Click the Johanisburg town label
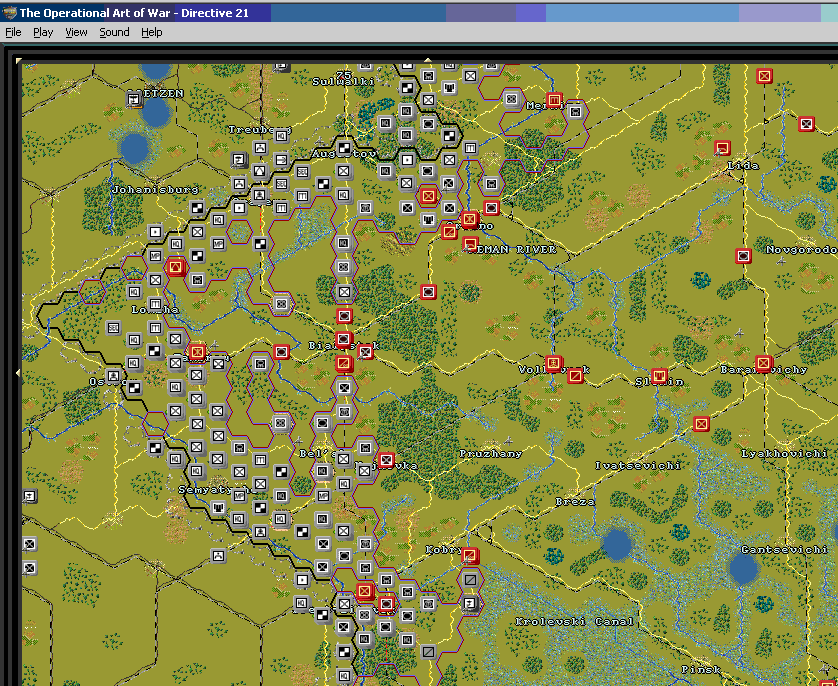 [155, 189]
